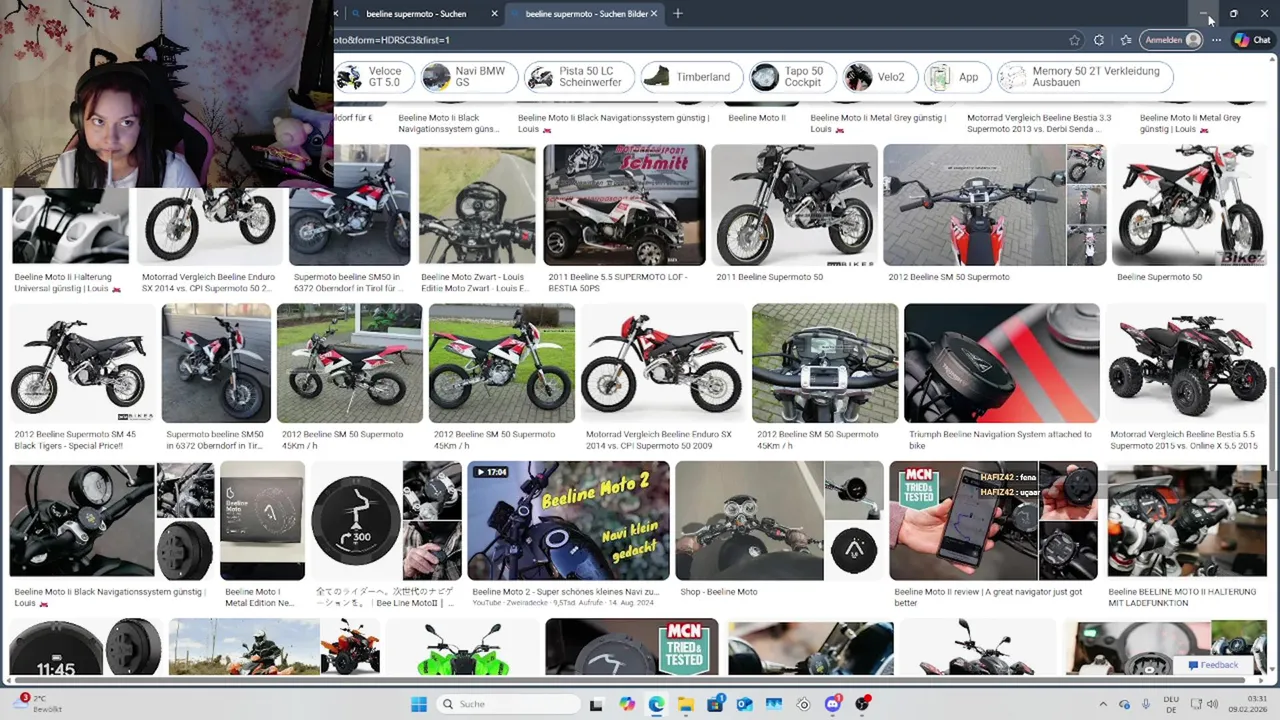The width and height of the screenshot is (1280, 720).
Task: Open '2011 Beeline Supermoto 50' image
Action: coord(794,205)
